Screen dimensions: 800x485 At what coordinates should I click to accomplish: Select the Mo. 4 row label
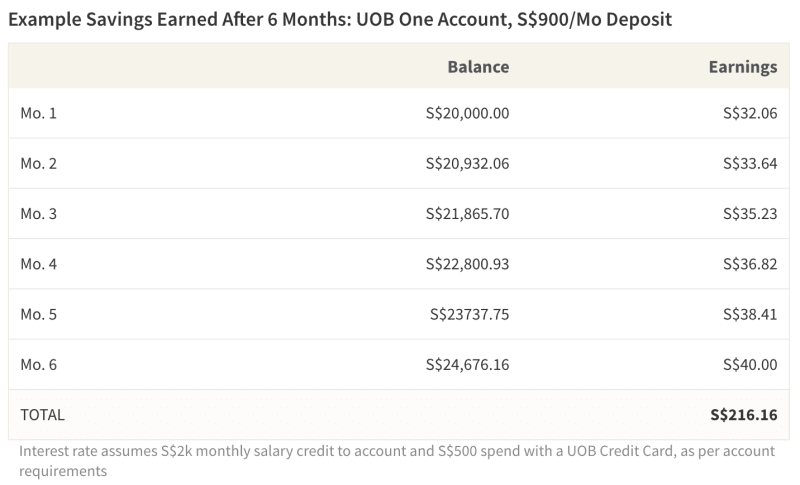click(38, 264)
